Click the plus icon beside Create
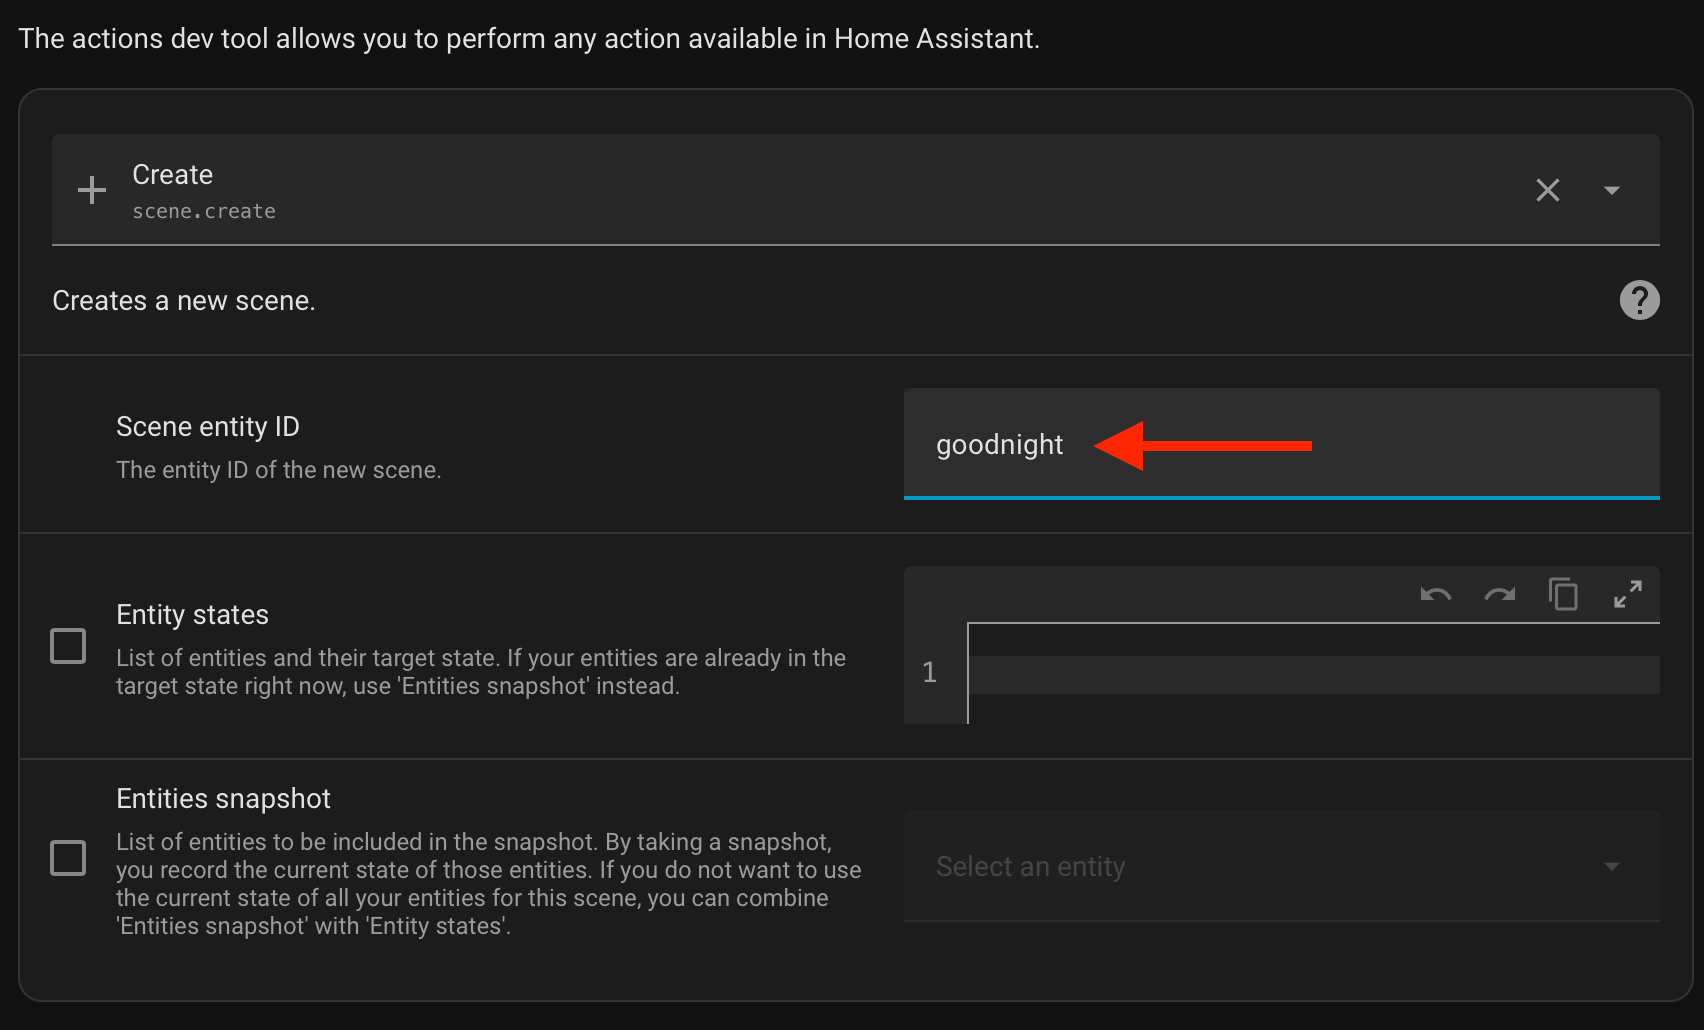 click(92, 190)
